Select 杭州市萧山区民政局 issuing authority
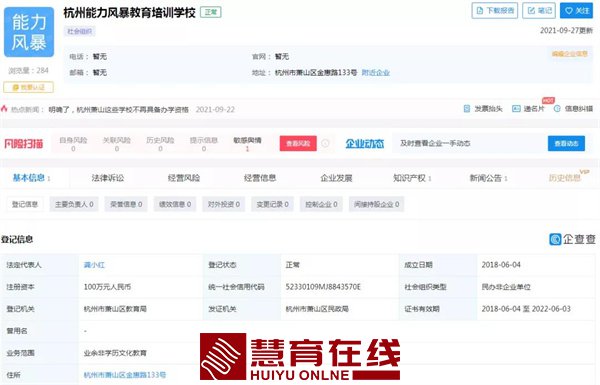 (x=317, y=309)
